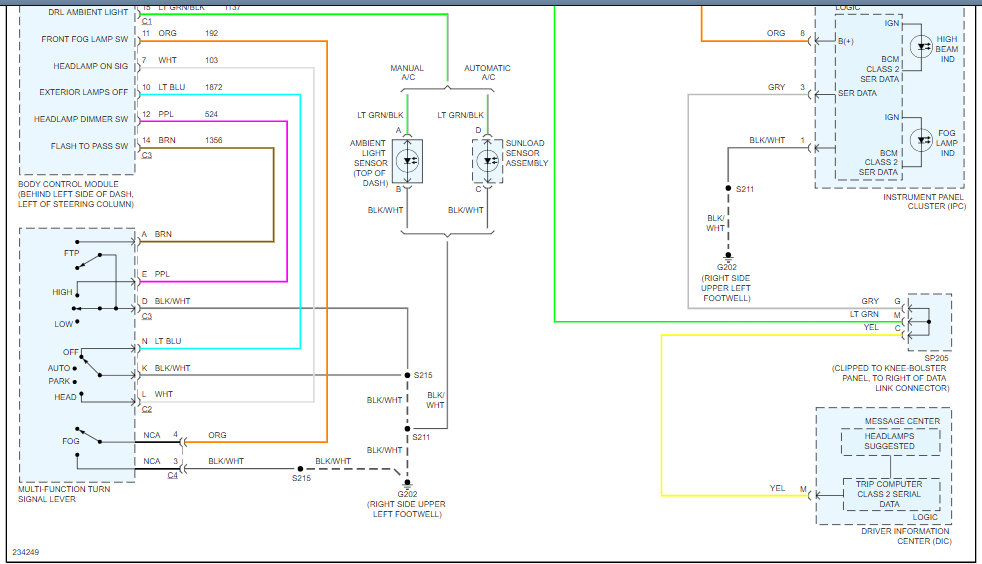
Task: Click the BRN label at terminal A
Action: coord(163,234)
